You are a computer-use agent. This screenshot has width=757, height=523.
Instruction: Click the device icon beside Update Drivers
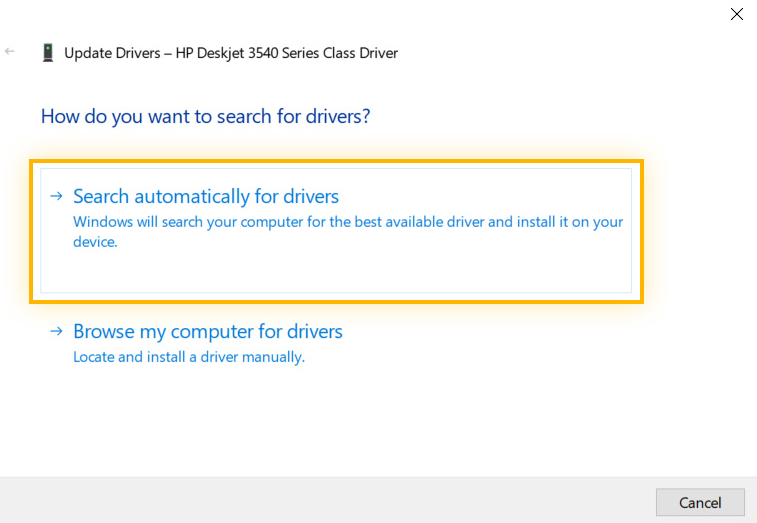click(48, 53)
